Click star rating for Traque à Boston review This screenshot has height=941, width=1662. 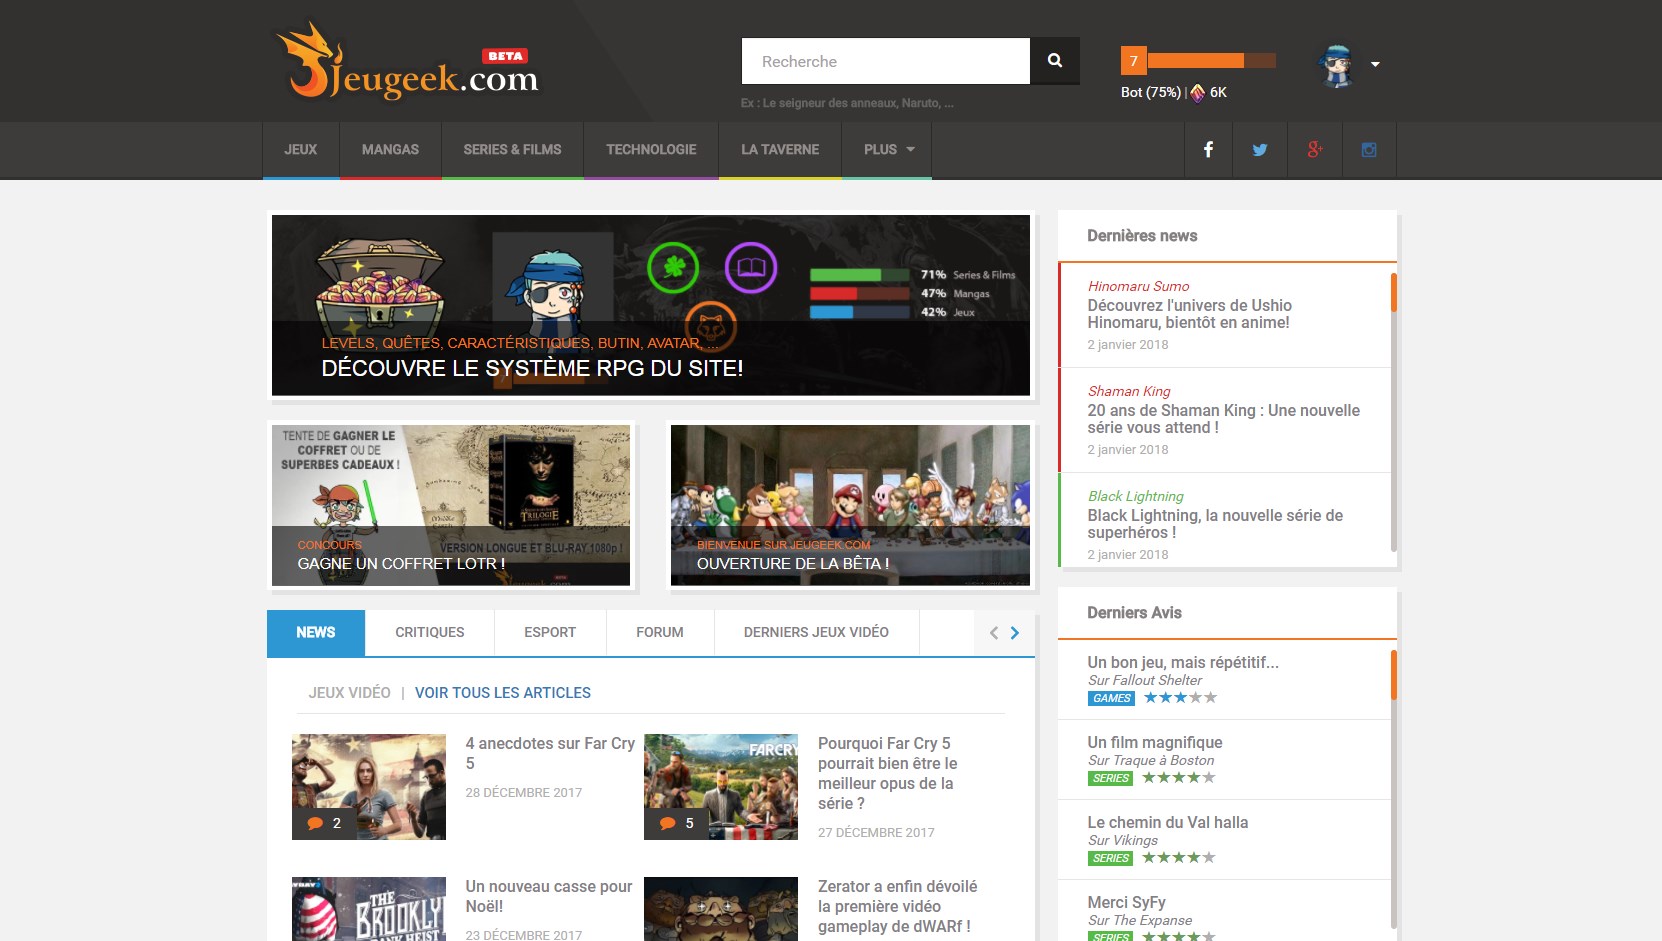point(1179,778)
